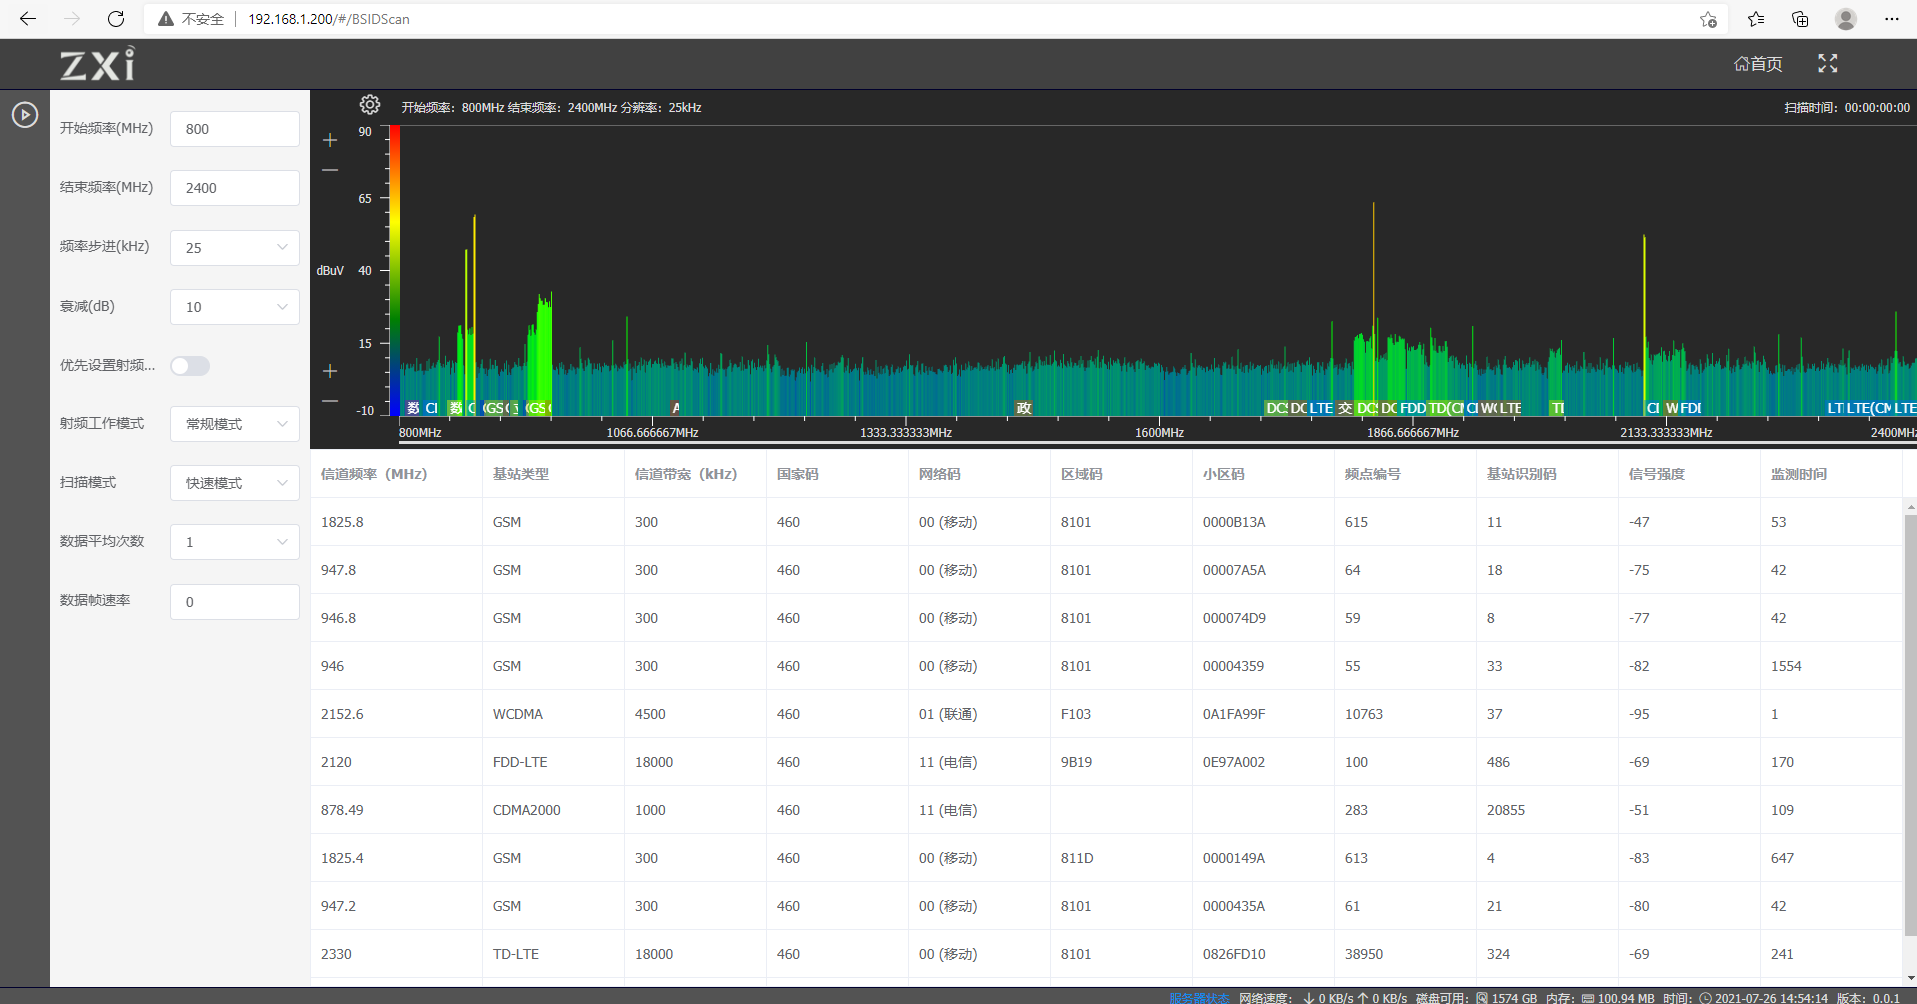Click the tall spectrum peak near 1825 MHz
1917x1004 pixels.
click(1373, 308)
